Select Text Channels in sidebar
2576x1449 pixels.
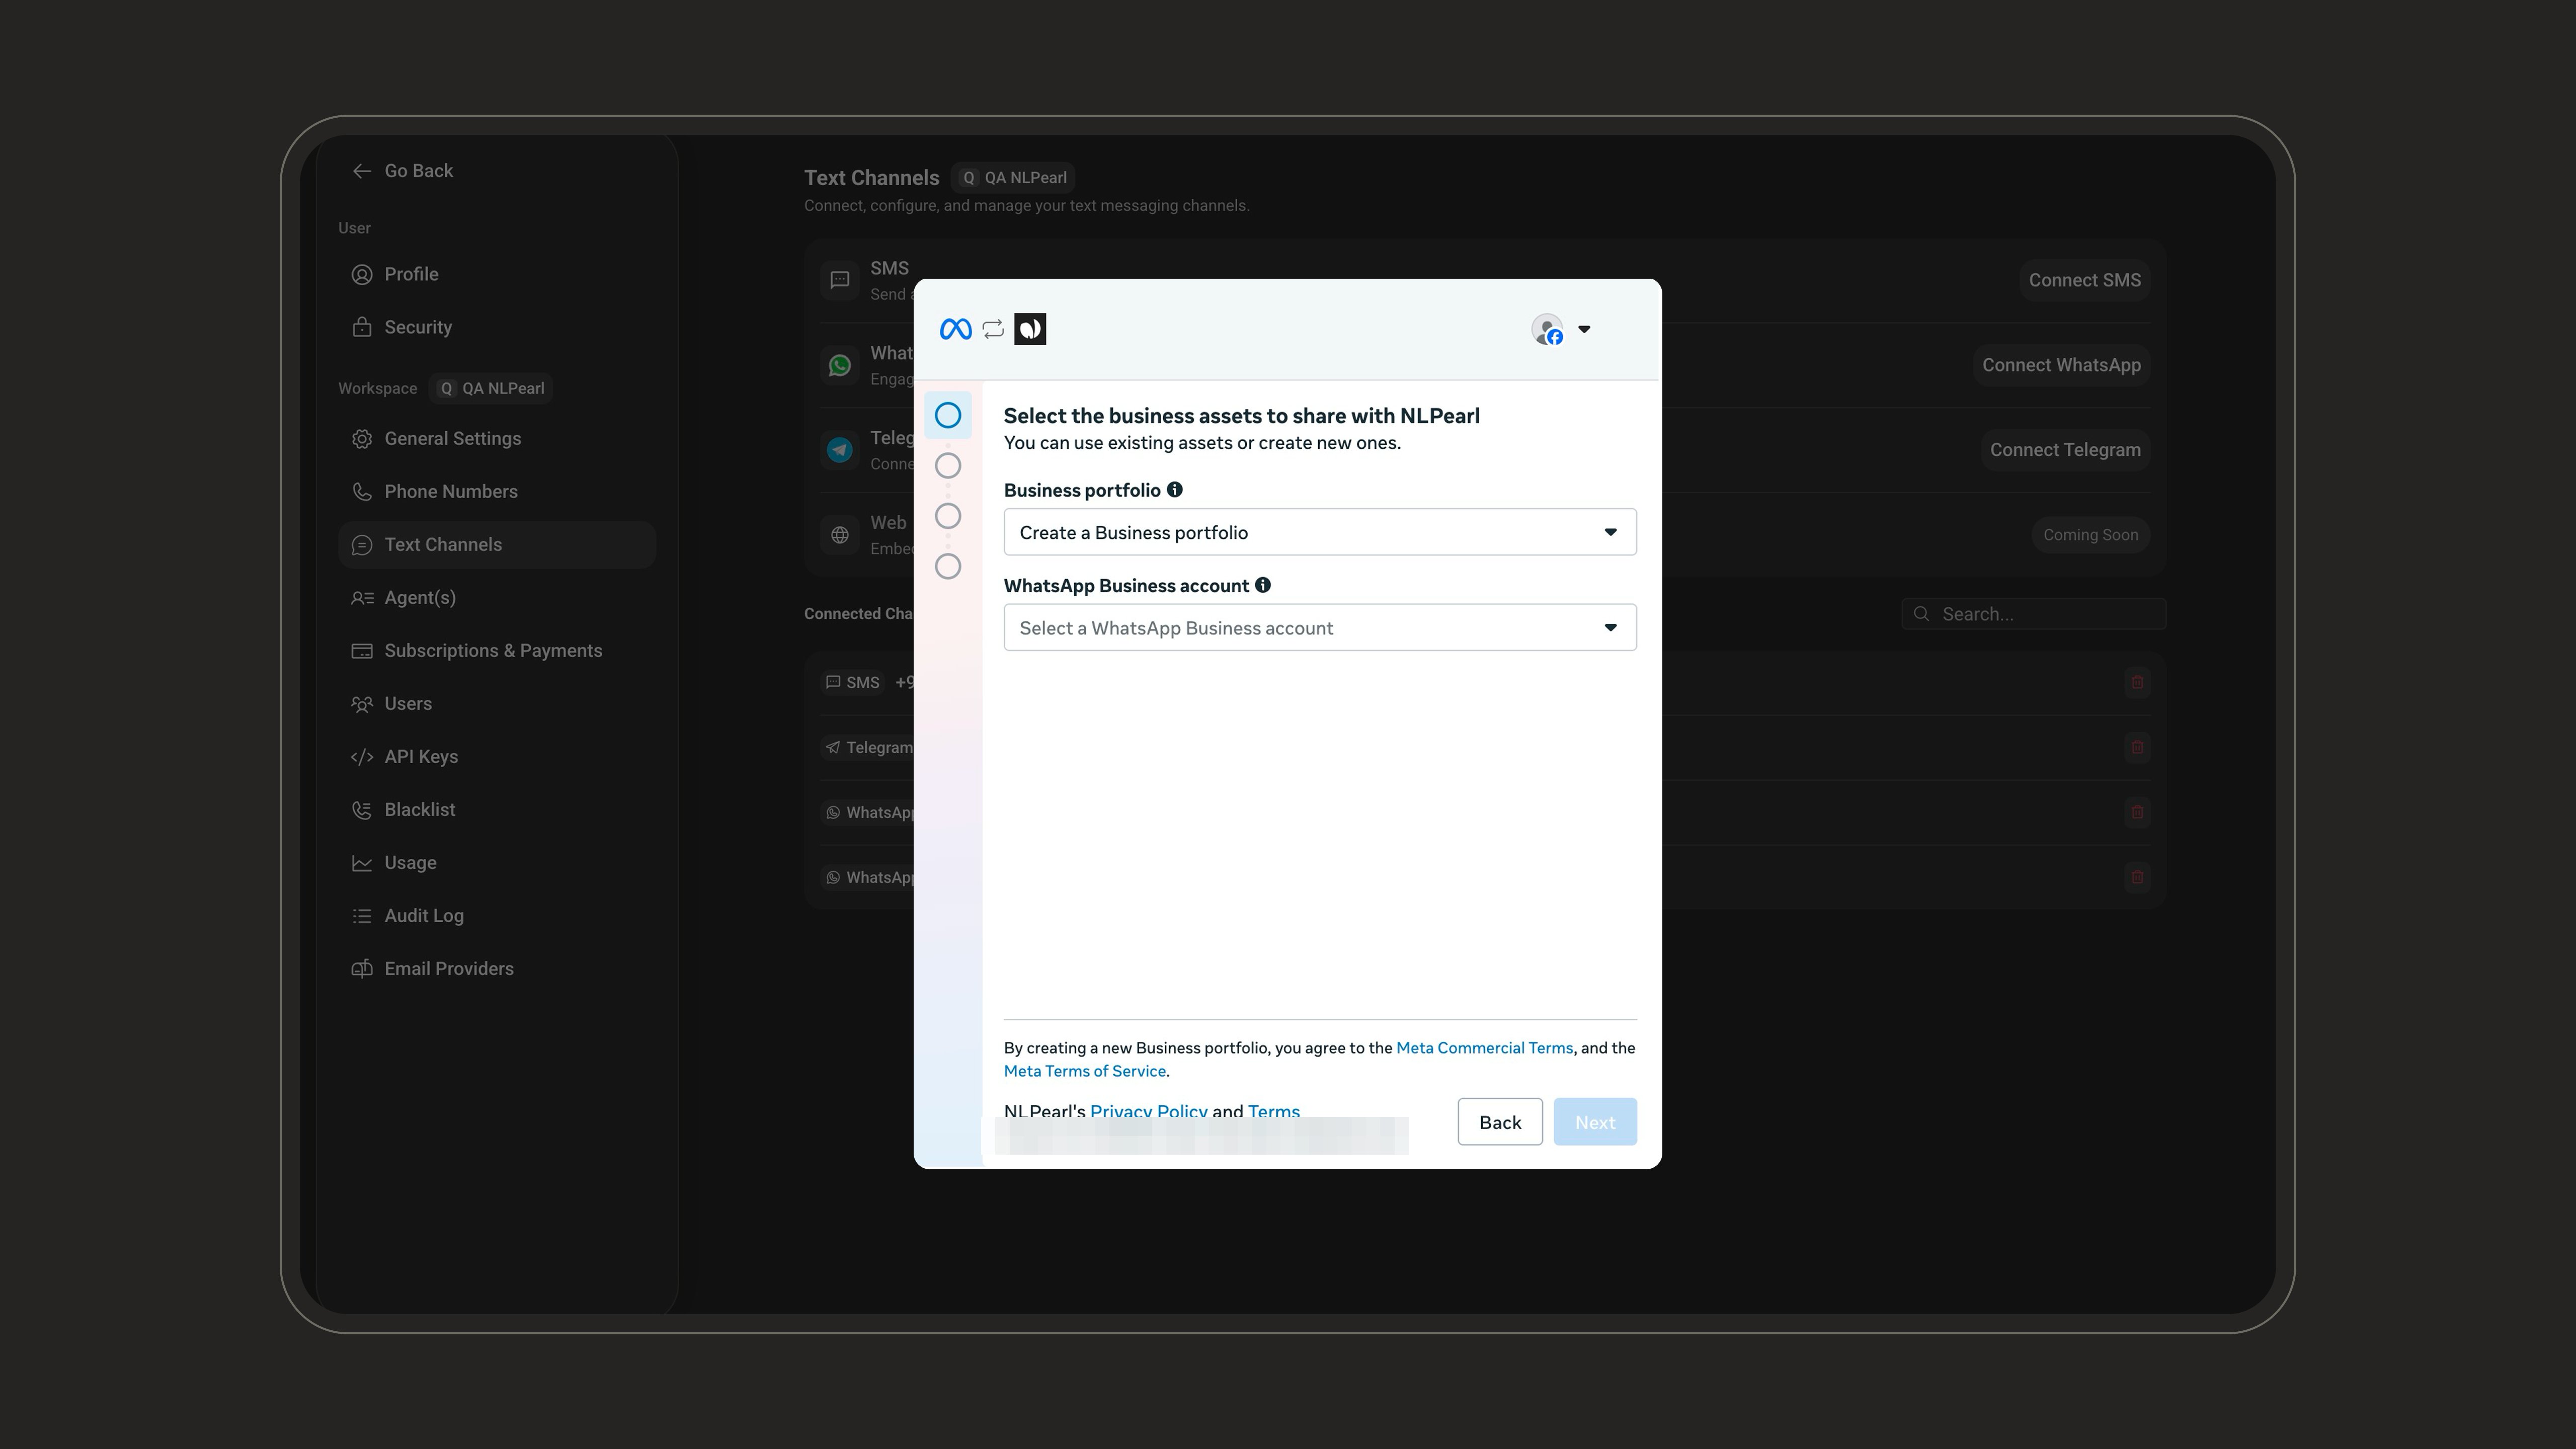tap(497, 544)
